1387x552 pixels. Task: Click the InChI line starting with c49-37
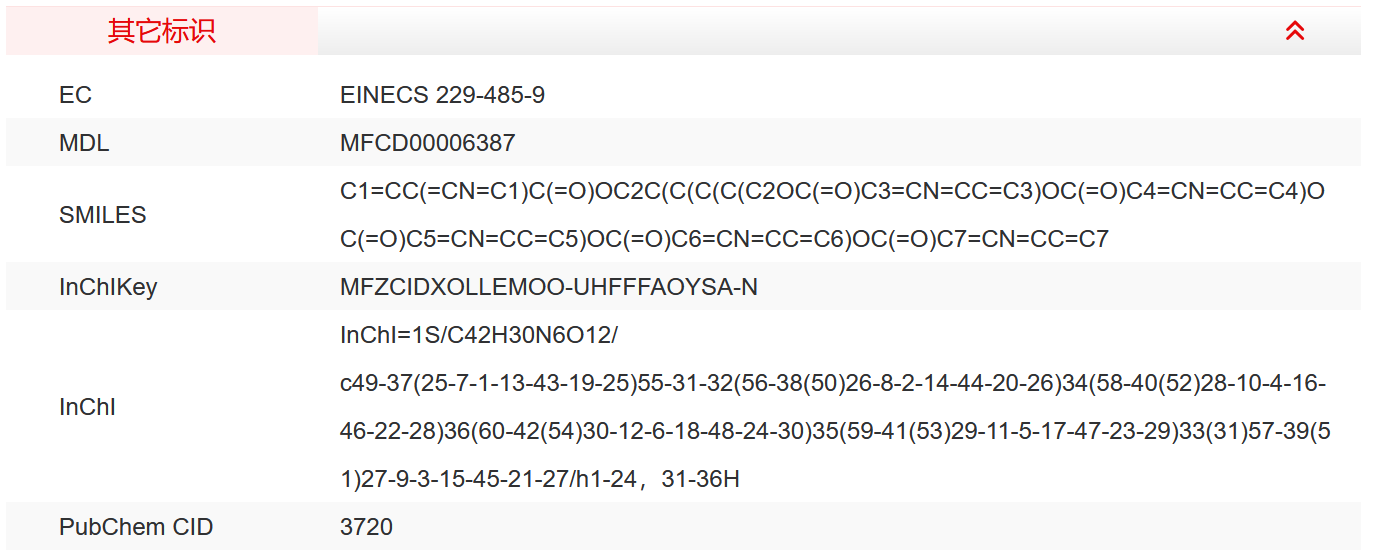click(x=832, y=383)
